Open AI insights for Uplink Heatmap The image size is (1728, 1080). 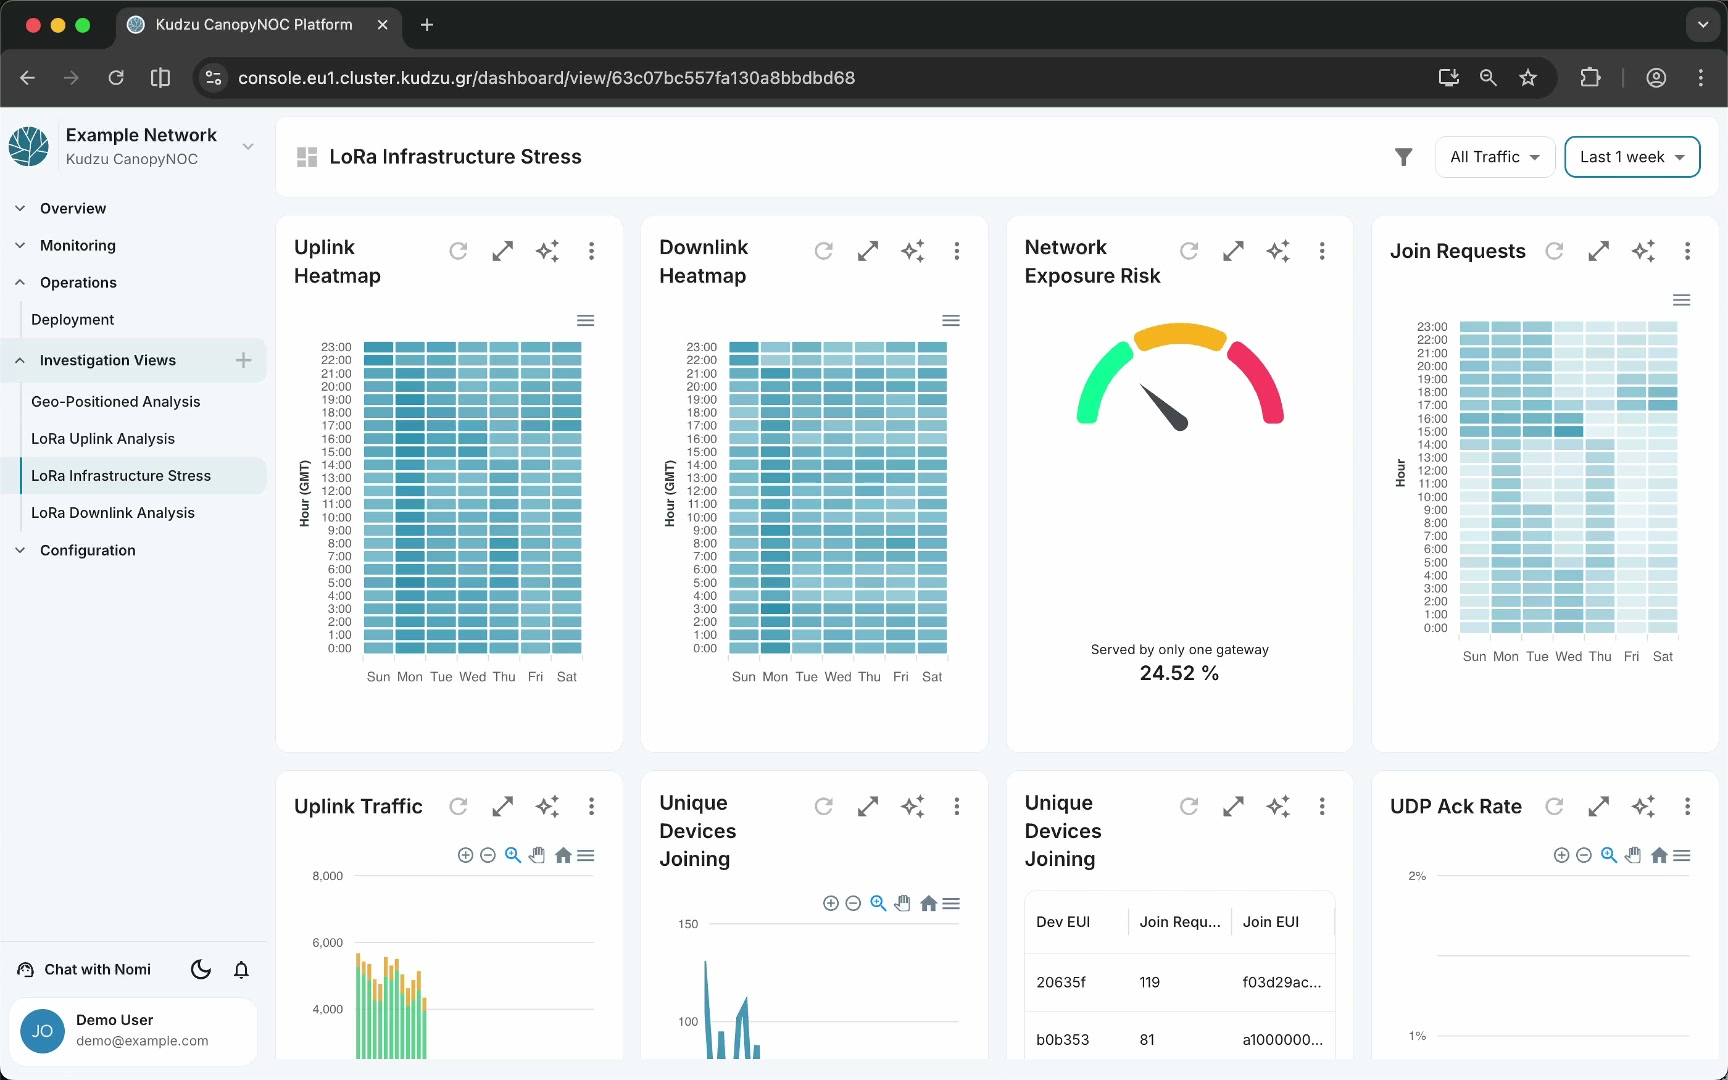(x=547, y=251)
